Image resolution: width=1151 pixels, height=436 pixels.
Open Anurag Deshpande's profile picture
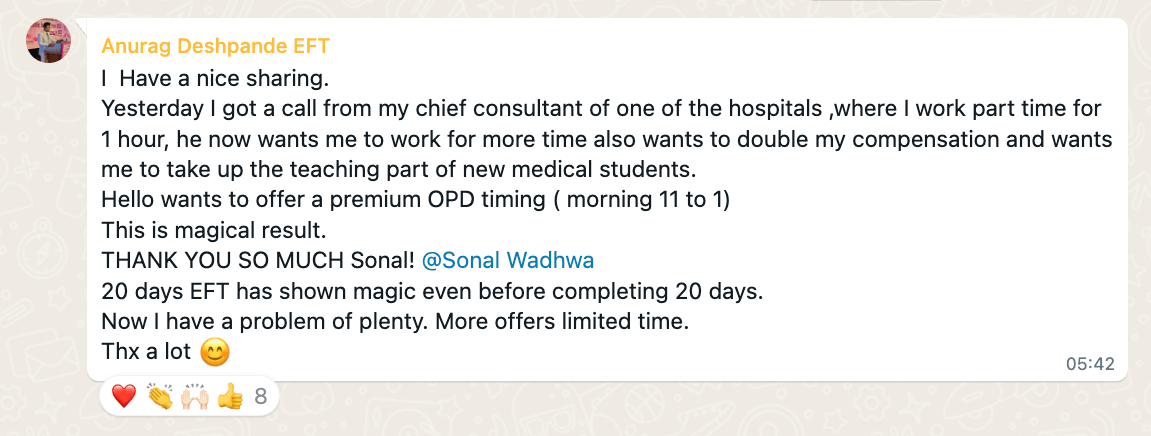pos(48,39)
